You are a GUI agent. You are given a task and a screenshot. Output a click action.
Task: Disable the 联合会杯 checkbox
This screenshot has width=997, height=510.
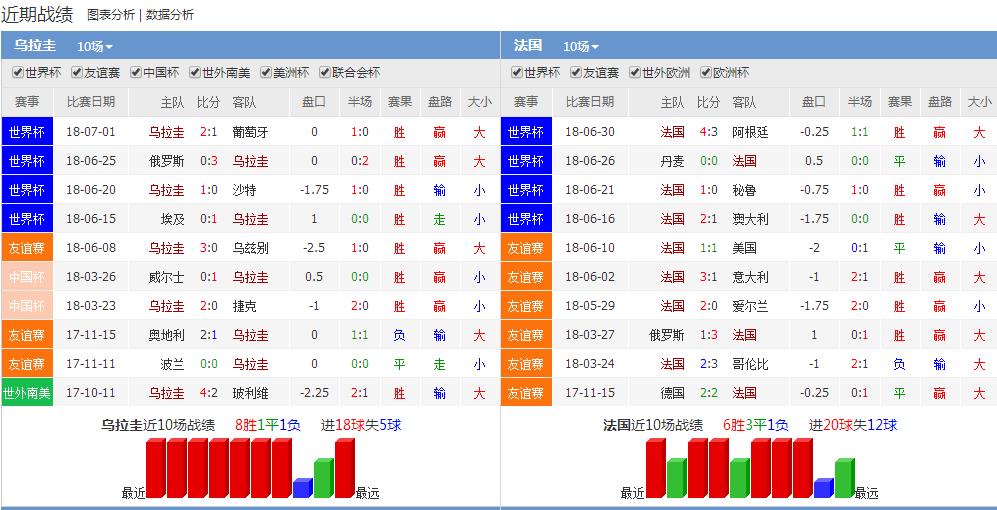pos(324,73)
